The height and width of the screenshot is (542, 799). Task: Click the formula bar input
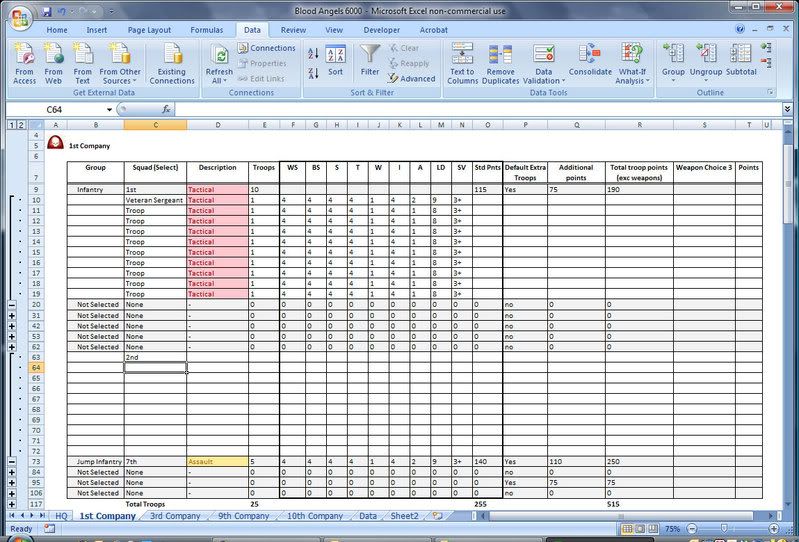click(478, 109)
